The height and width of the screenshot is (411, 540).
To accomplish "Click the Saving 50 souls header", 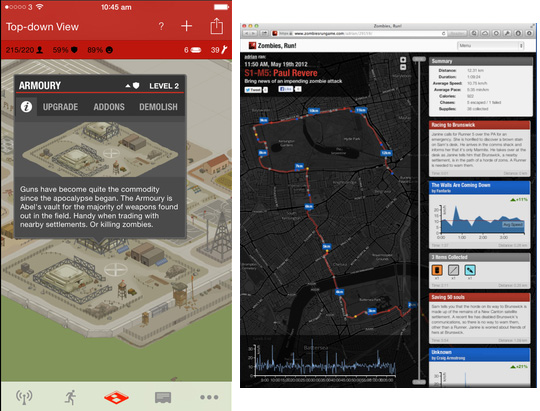I will click(x=479, y=297).
